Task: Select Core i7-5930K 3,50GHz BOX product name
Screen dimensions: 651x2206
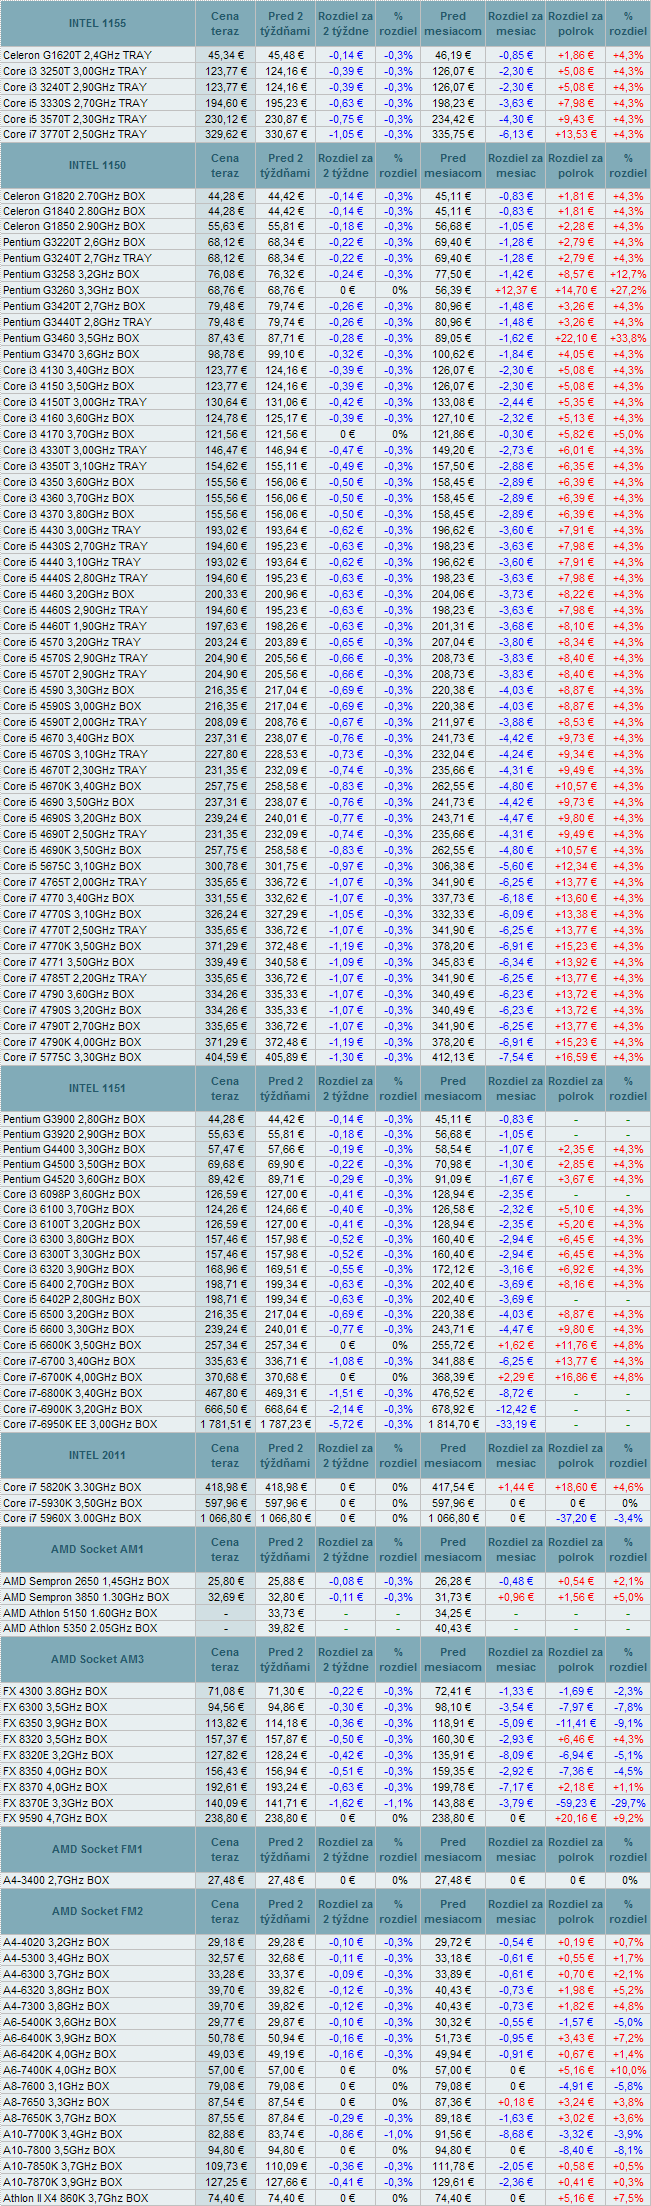Action: click(72, 1503)
